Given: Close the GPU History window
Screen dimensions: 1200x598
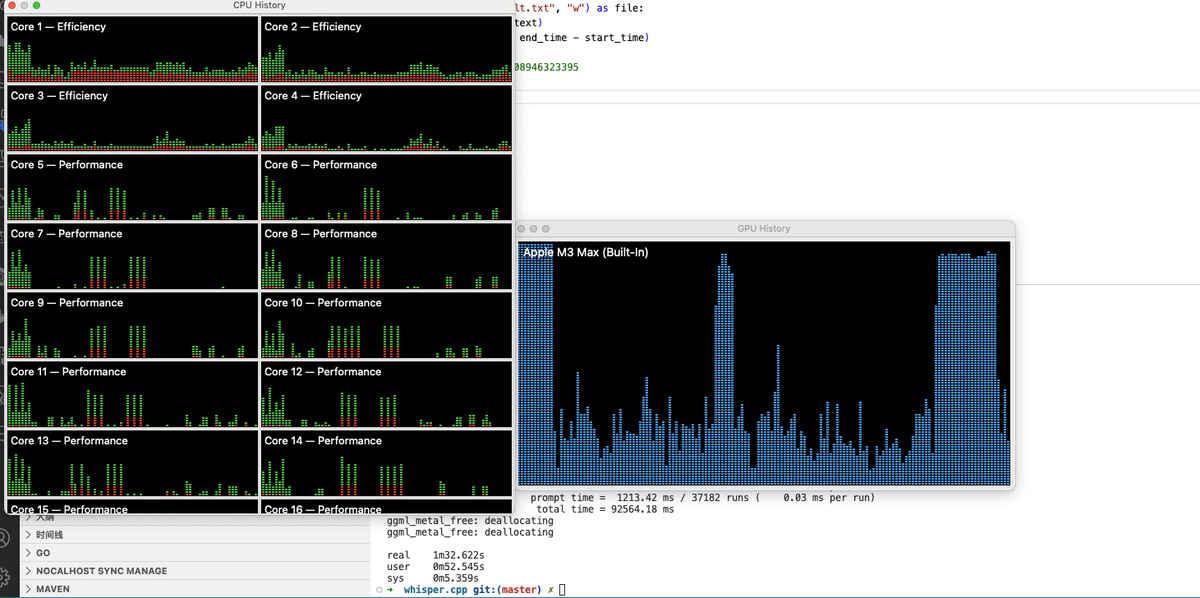Looking at the screenshot, I should click(521, 229).
